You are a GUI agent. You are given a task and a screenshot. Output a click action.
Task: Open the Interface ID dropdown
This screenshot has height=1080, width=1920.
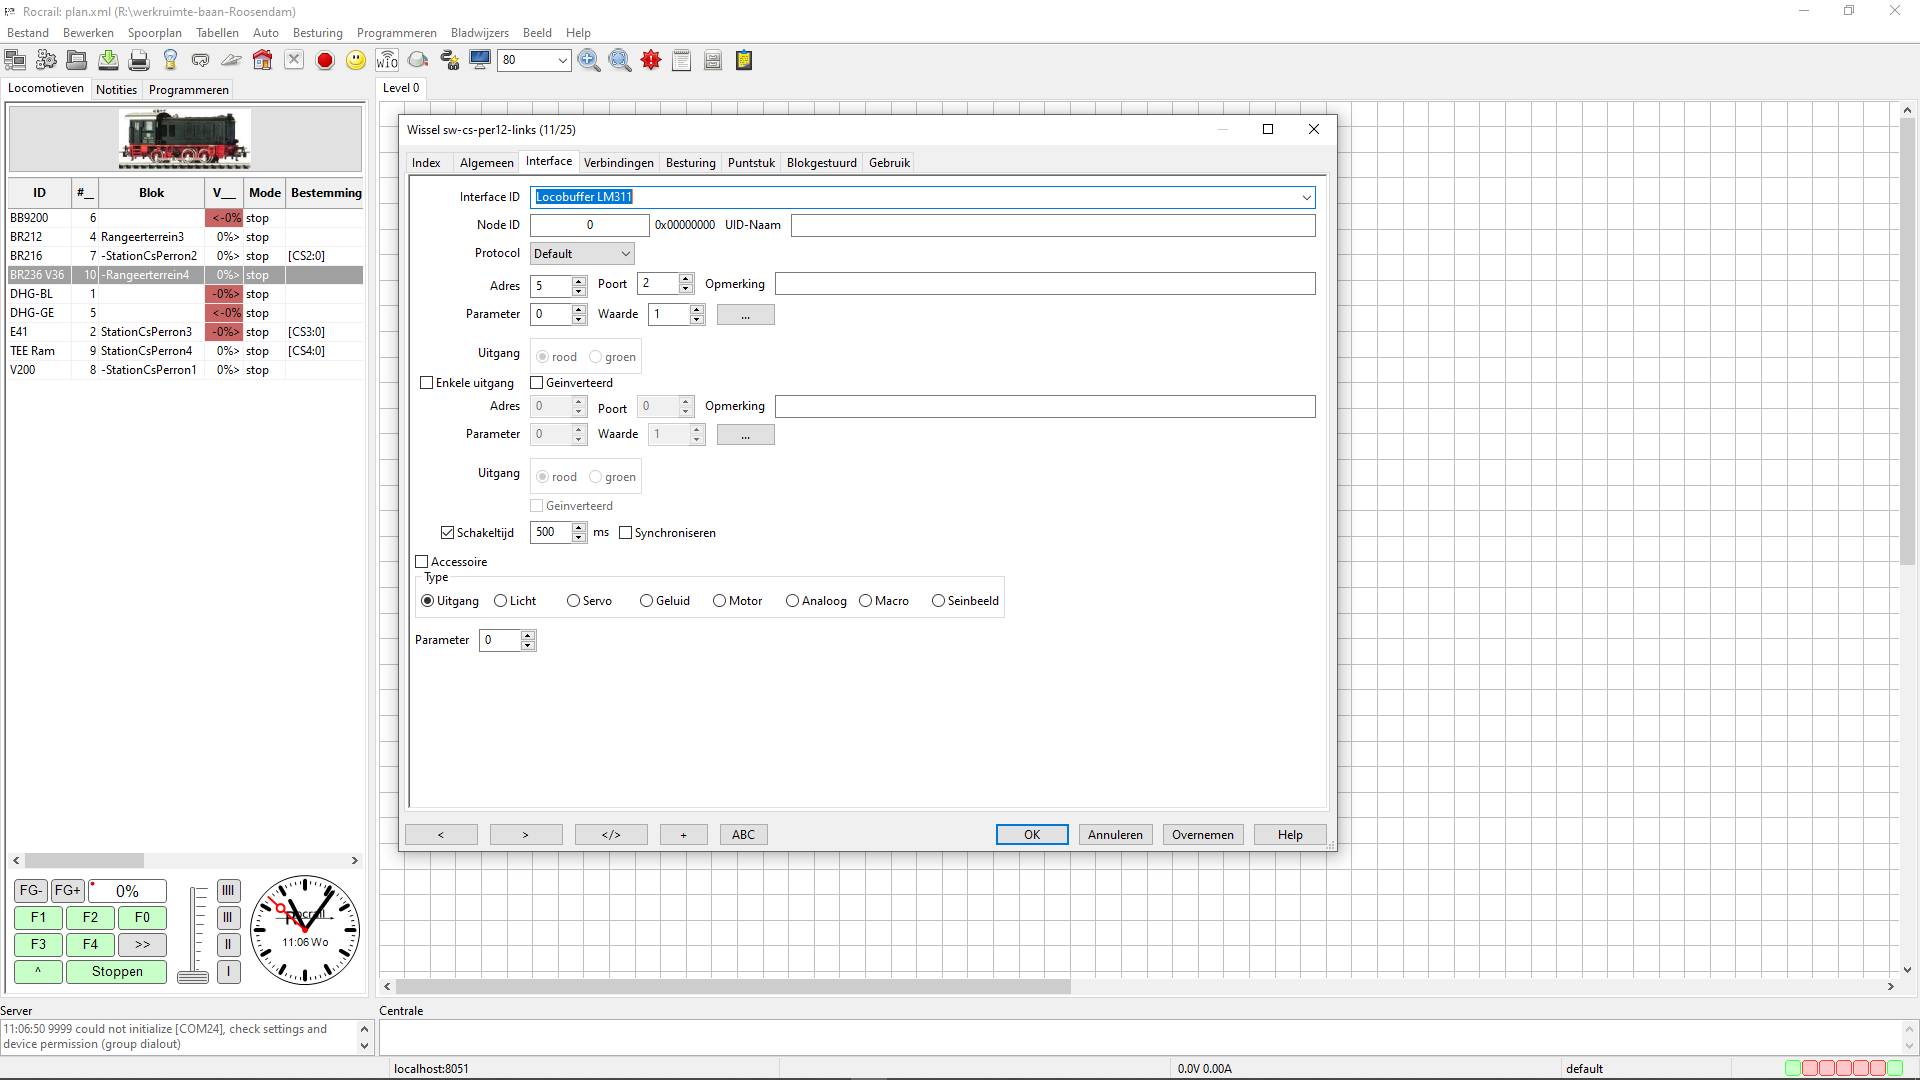tap(1306, 198)
